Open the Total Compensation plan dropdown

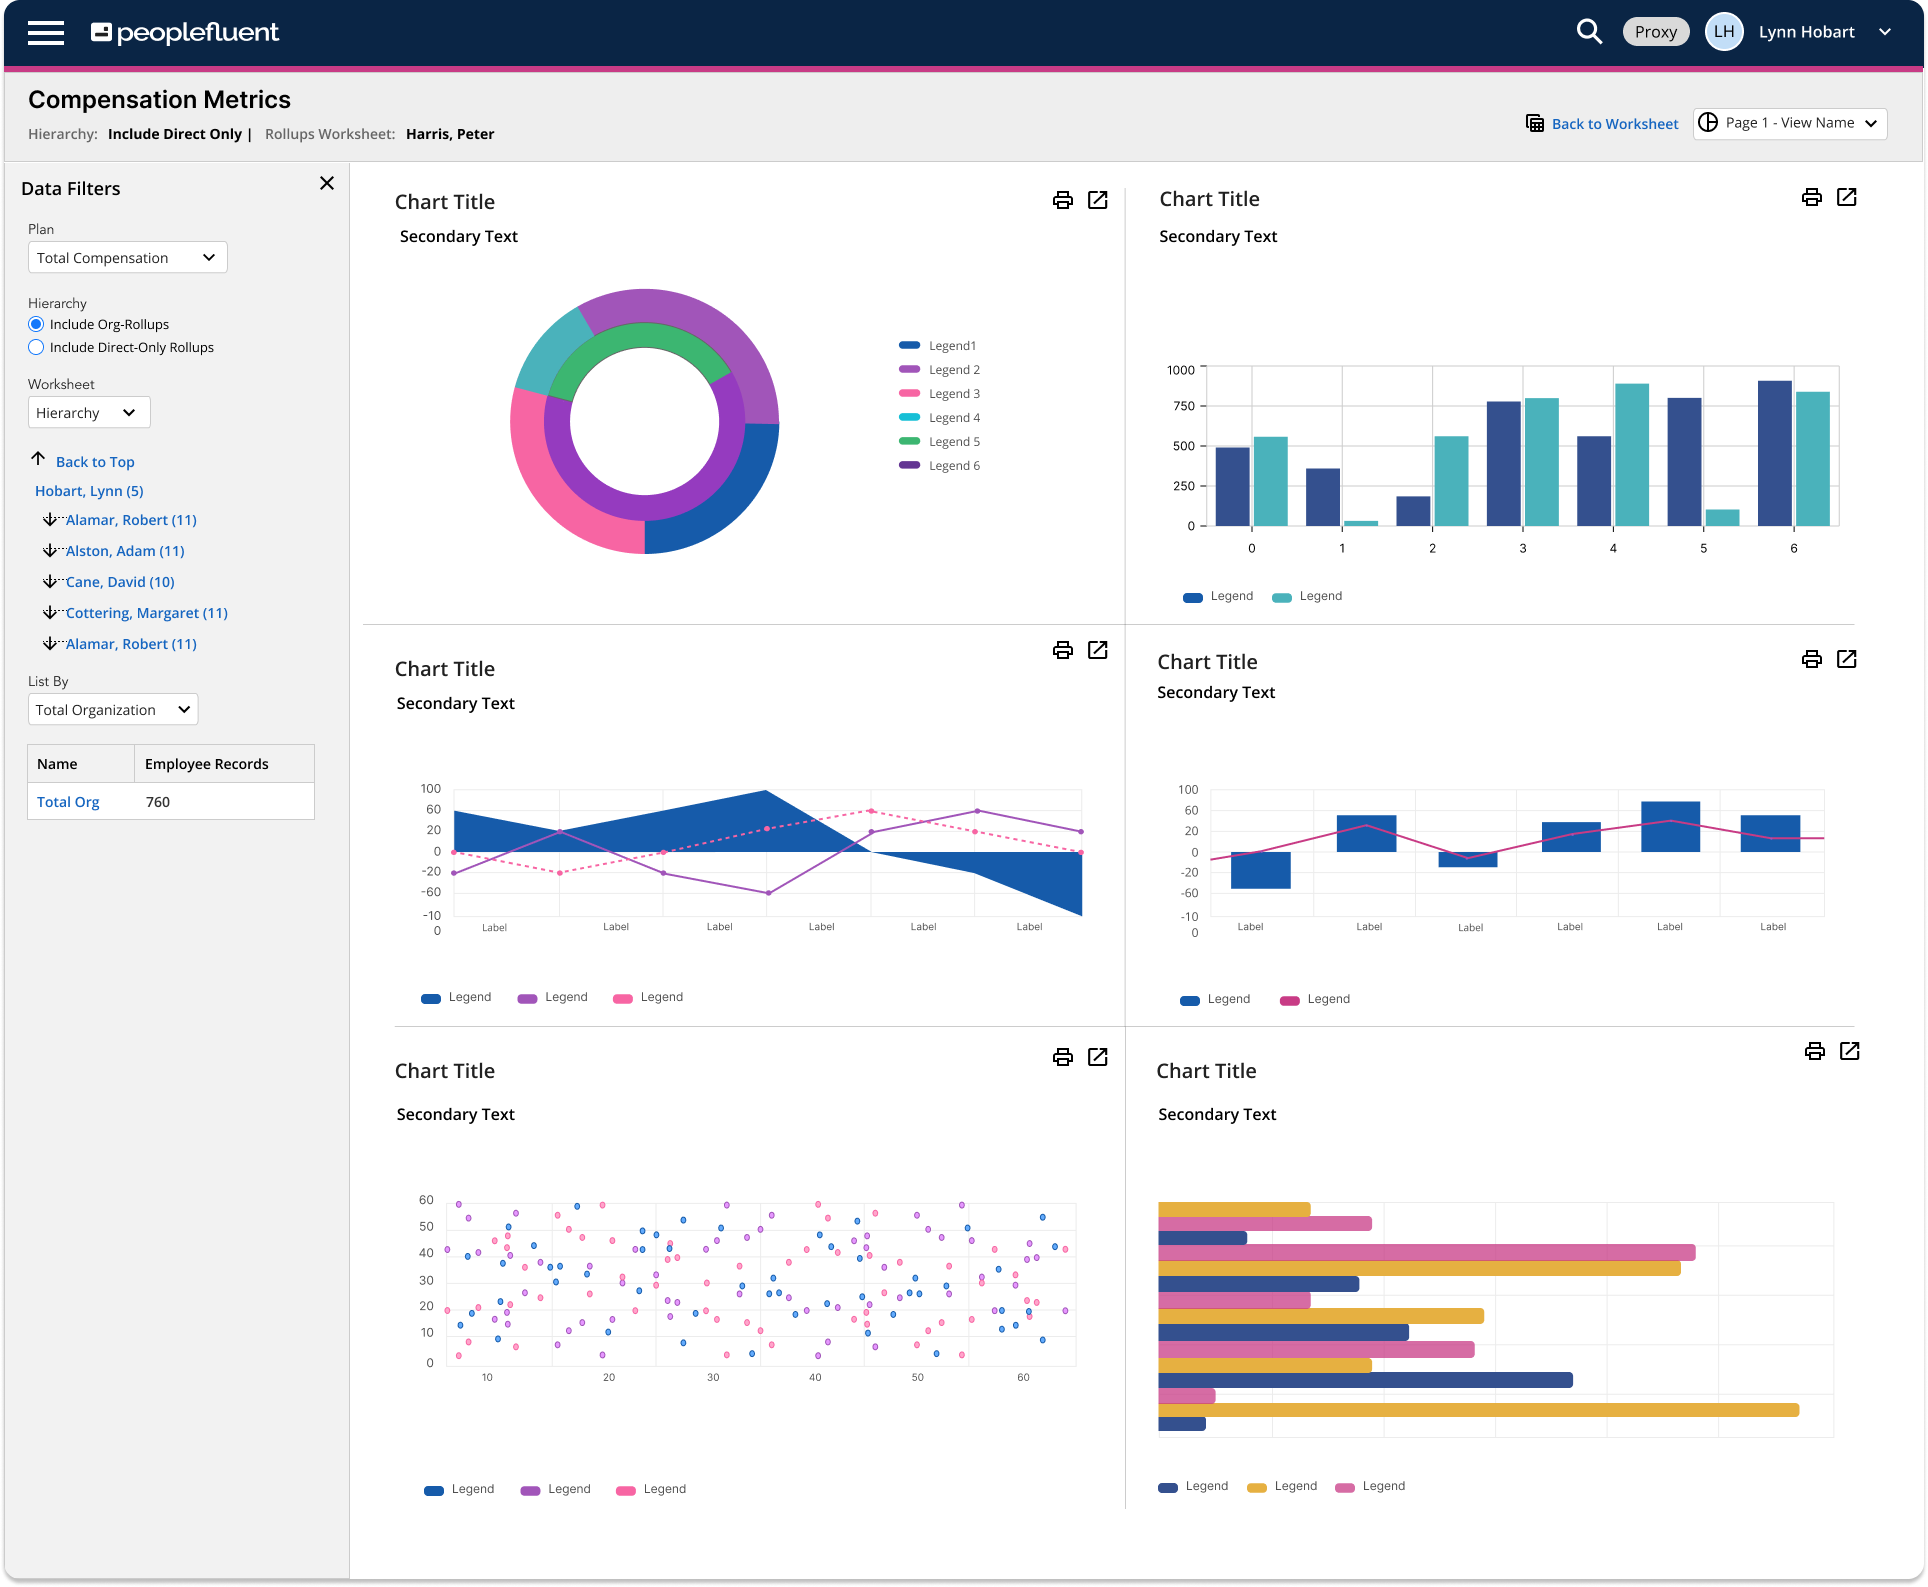coord(127,257)
